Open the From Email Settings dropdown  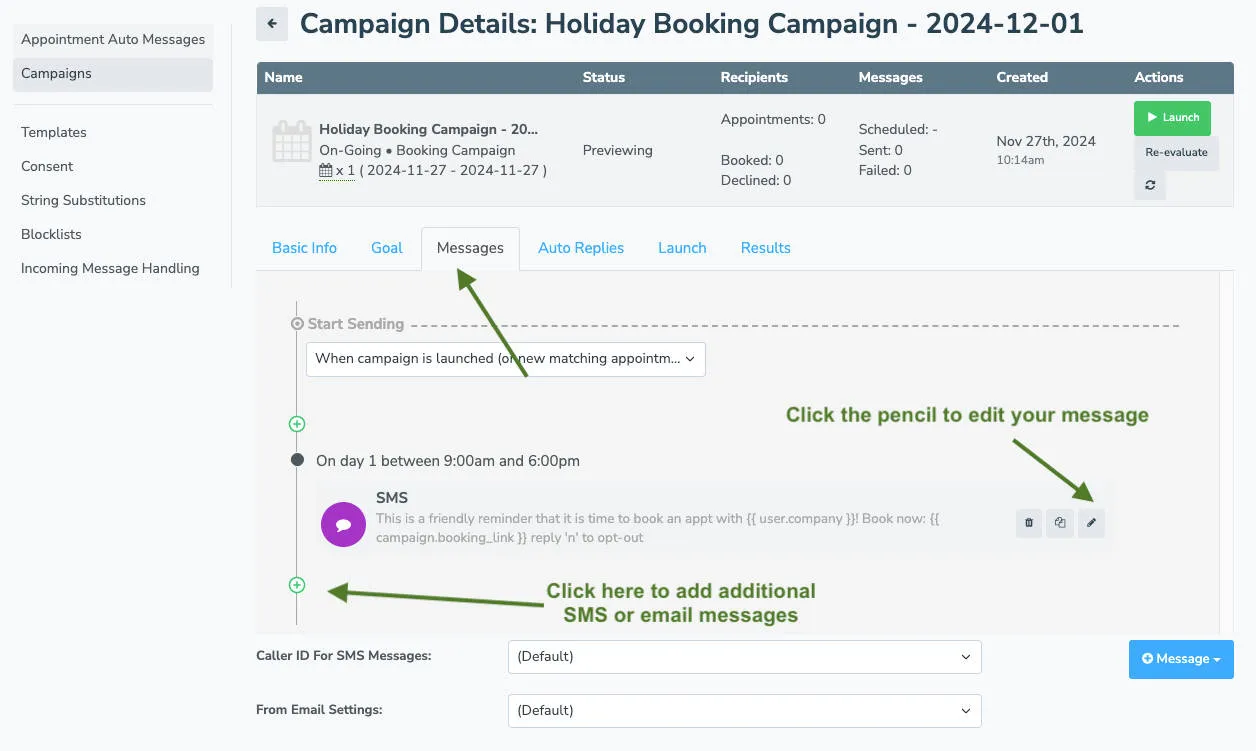pyautogui.click(x=744, y=710)
